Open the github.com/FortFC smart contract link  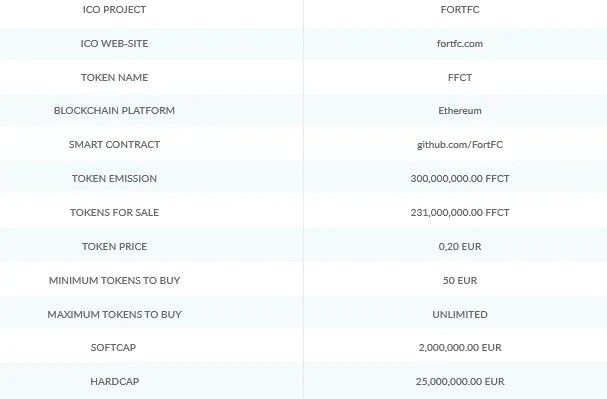click(460, 145)
